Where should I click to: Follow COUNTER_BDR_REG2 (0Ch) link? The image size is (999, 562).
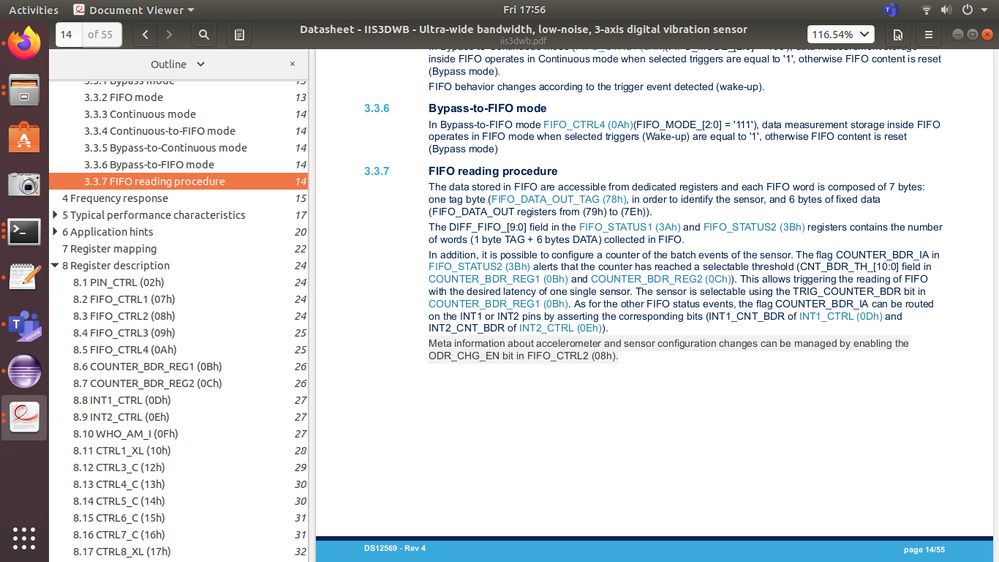tap(662, 279)
